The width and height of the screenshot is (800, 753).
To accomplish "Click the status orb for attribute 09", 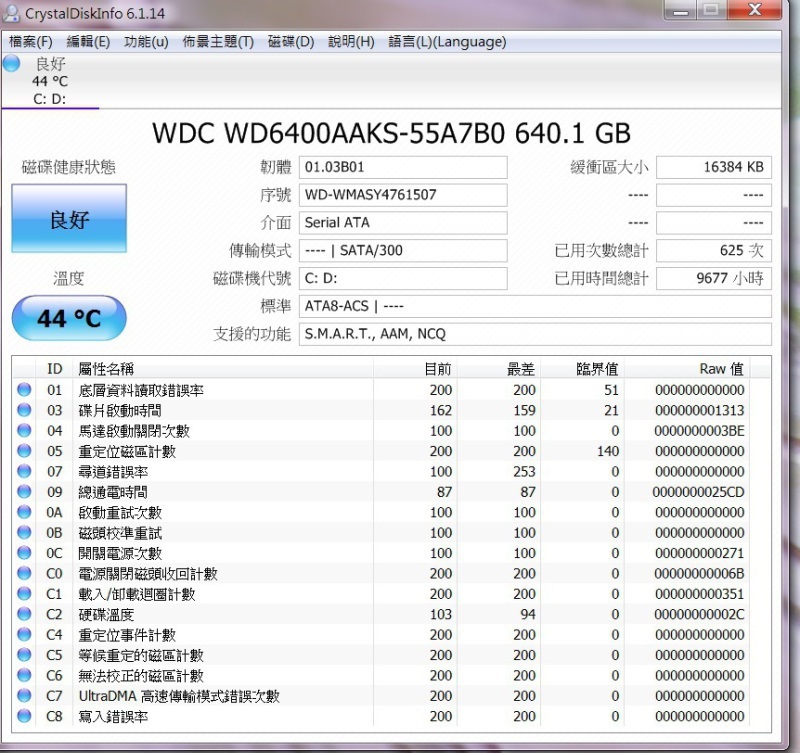I will click(24, 492).
